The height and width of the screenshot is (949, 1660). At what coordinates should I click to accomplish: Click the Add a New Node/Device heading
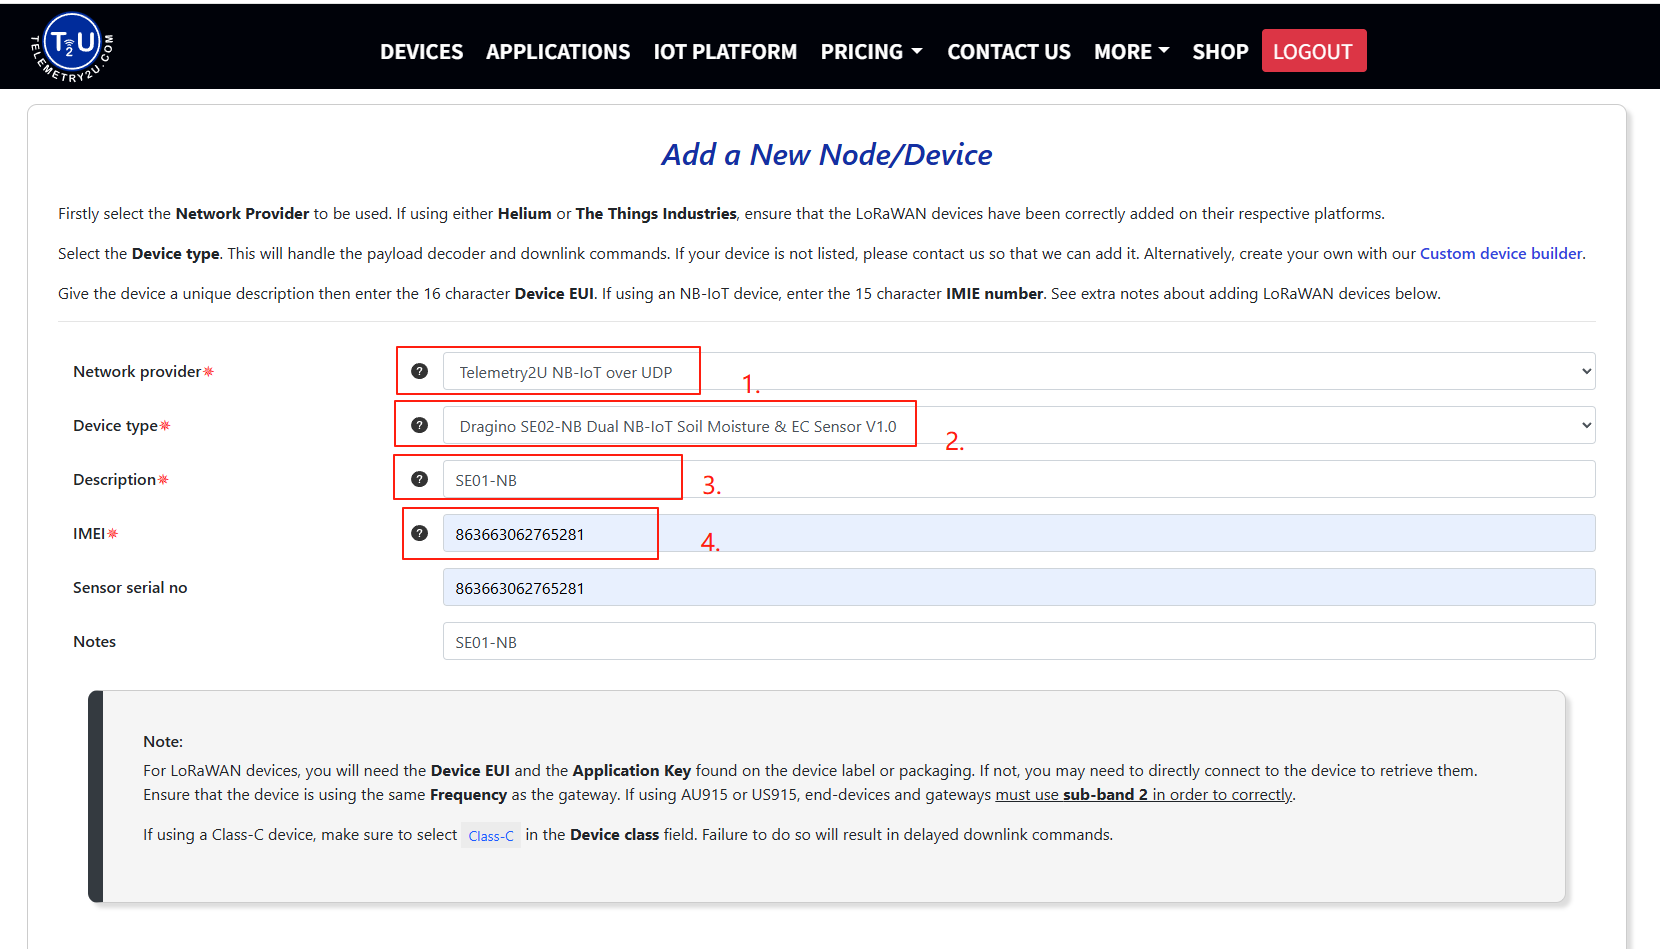(827, 155)
